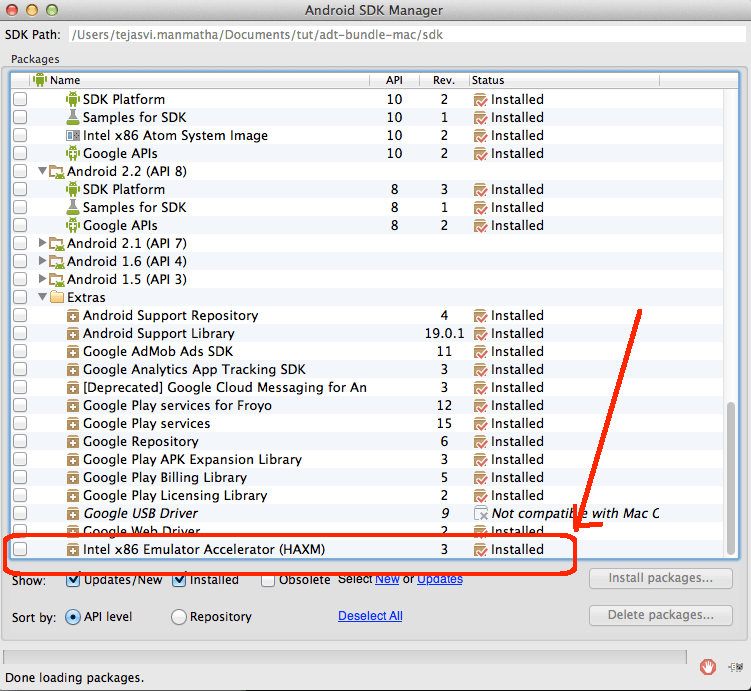751x691 pixels.
Task: Click the New link to select new packages
Action: click(x=387, y=579)
